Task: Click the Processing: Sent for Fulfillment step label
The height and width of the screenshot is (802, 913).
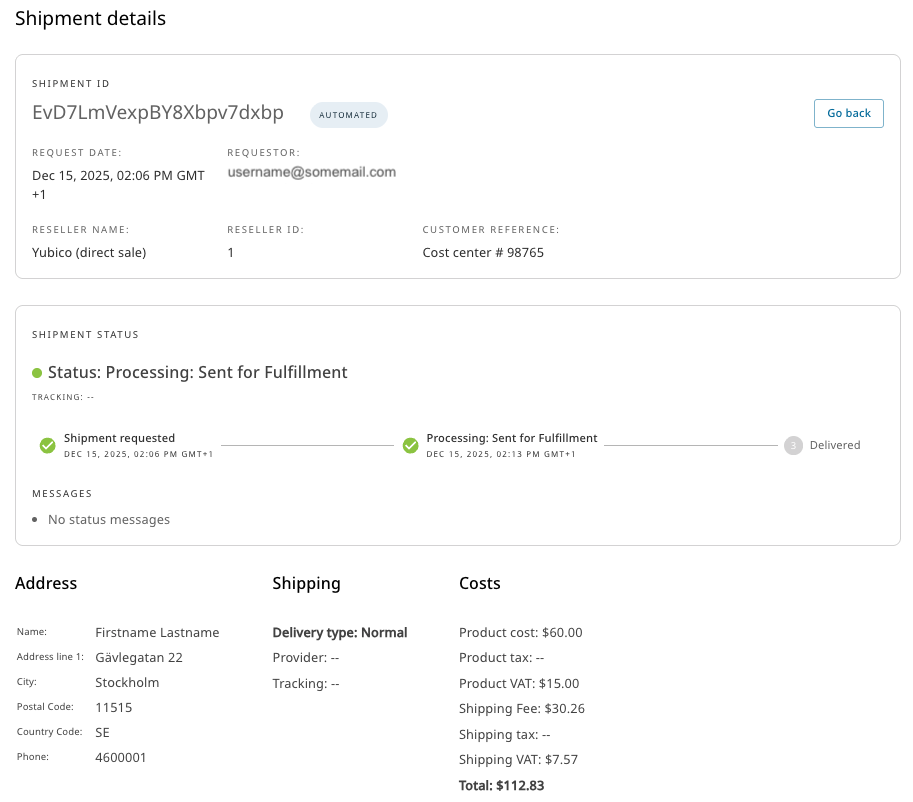Action: pos(511,438)
